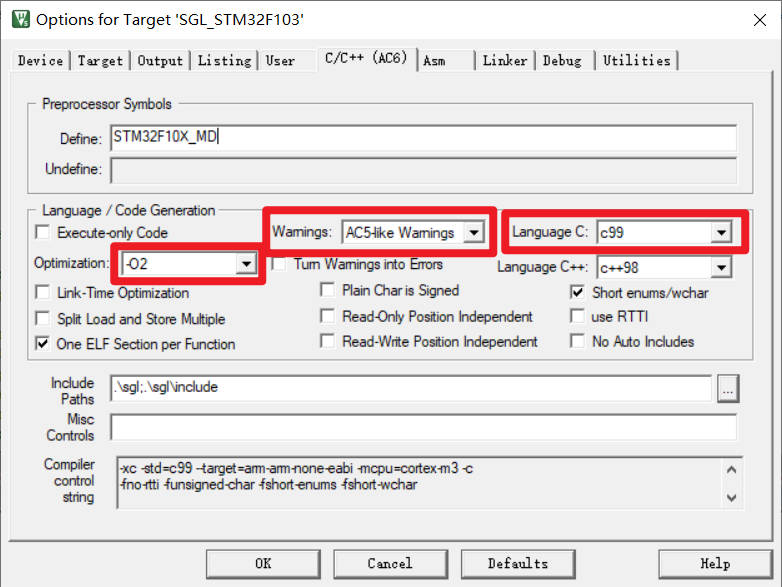Open Help for this dialog
The image size is (782, 587).
[x=715, y=564]
